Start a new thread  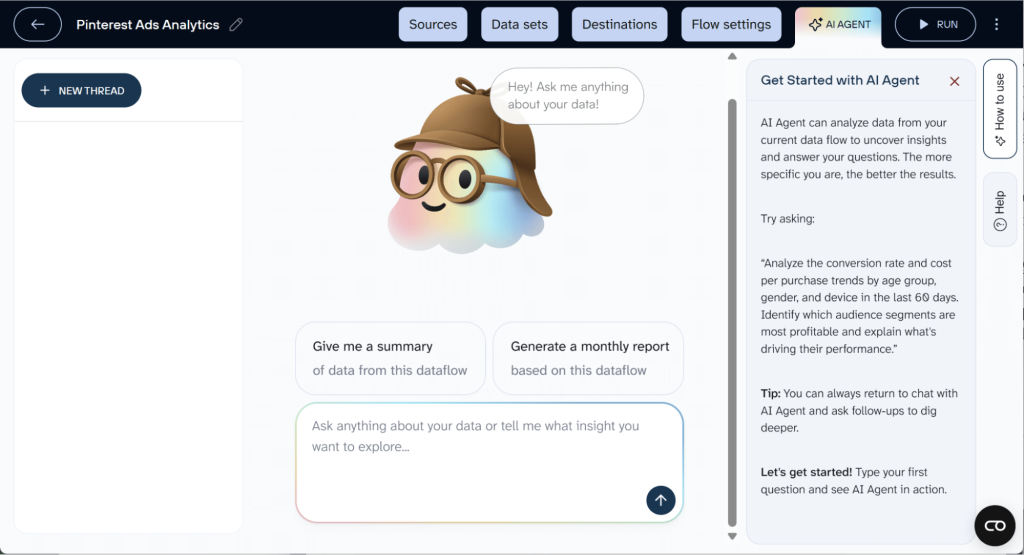81,91
